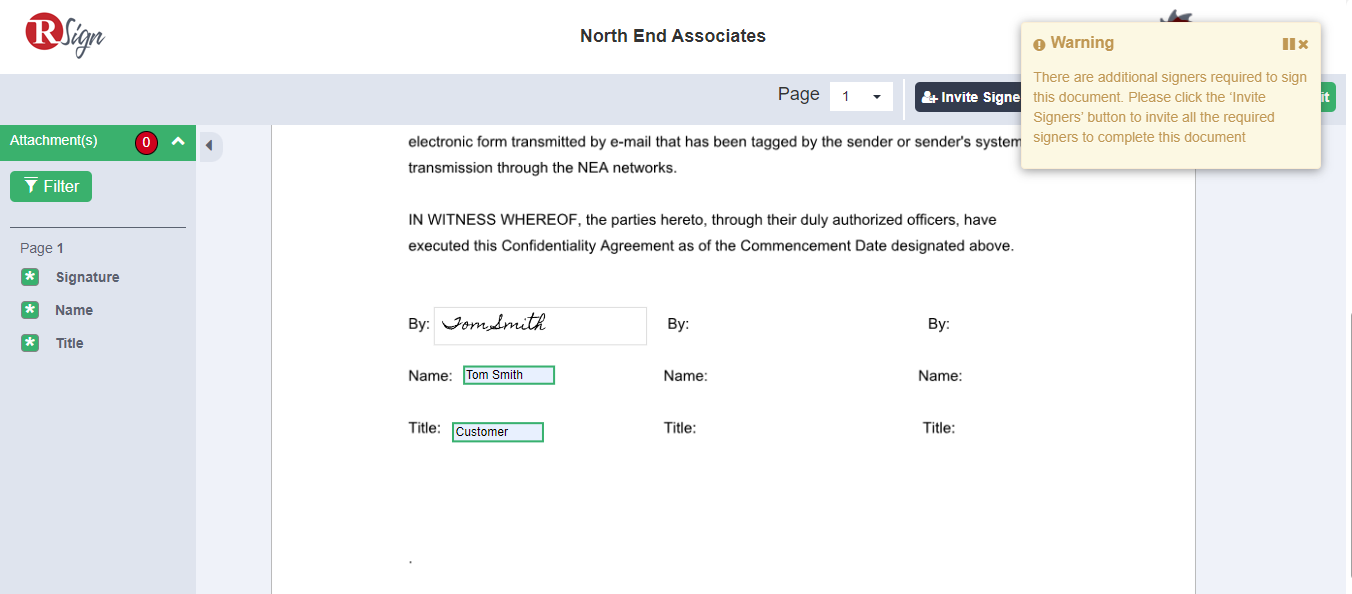
Task: Click the Tom Smith signature box
Action: 540,325
